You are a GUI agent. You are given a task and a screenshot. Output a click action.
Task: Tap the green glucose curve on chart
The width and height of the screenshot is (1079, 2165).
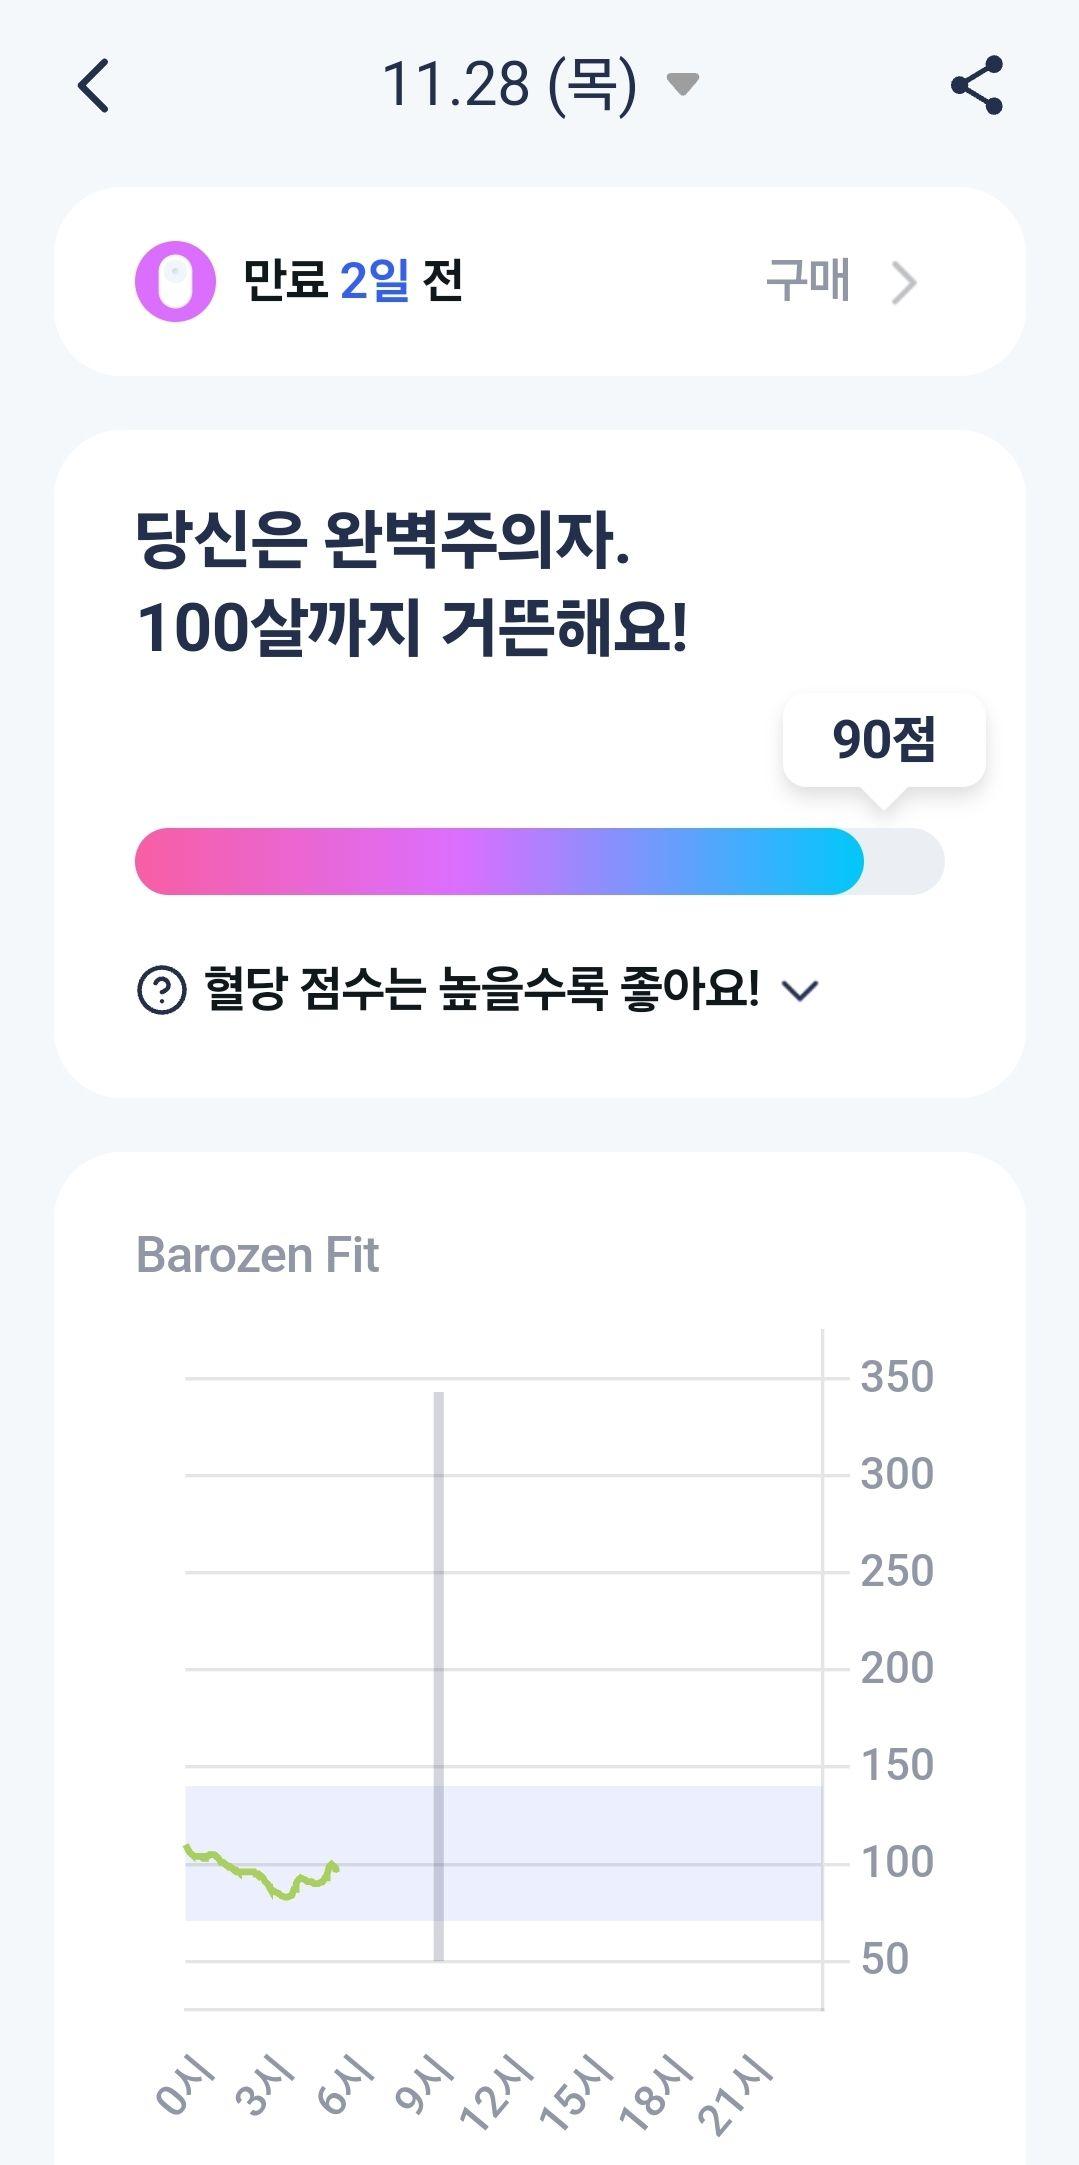(x=262, y=1873)
